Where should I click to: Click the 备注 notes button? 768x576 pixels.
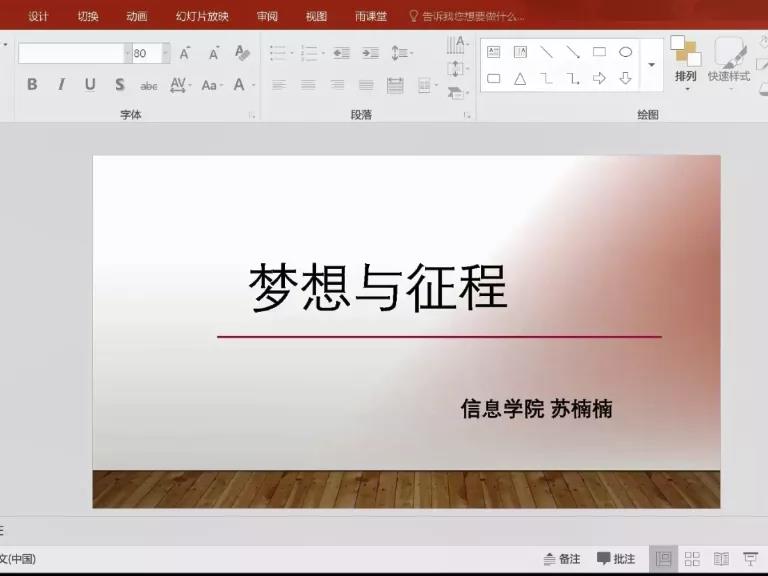(x=561, y=559)
